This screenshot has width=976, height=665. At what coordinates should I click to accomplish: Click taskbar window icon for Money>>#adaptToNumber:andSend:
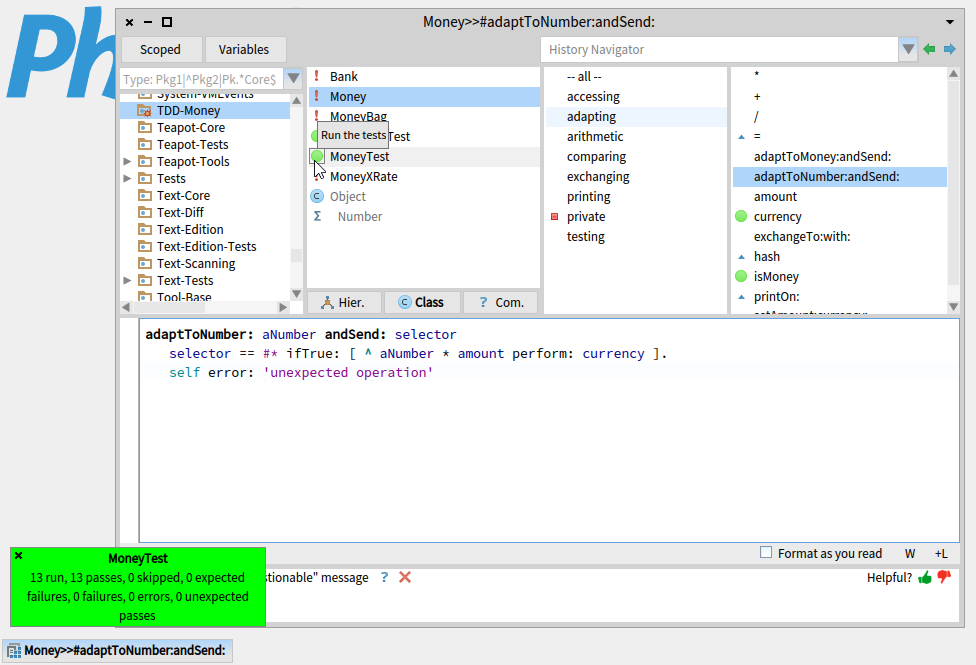click(x=14, y=651)
